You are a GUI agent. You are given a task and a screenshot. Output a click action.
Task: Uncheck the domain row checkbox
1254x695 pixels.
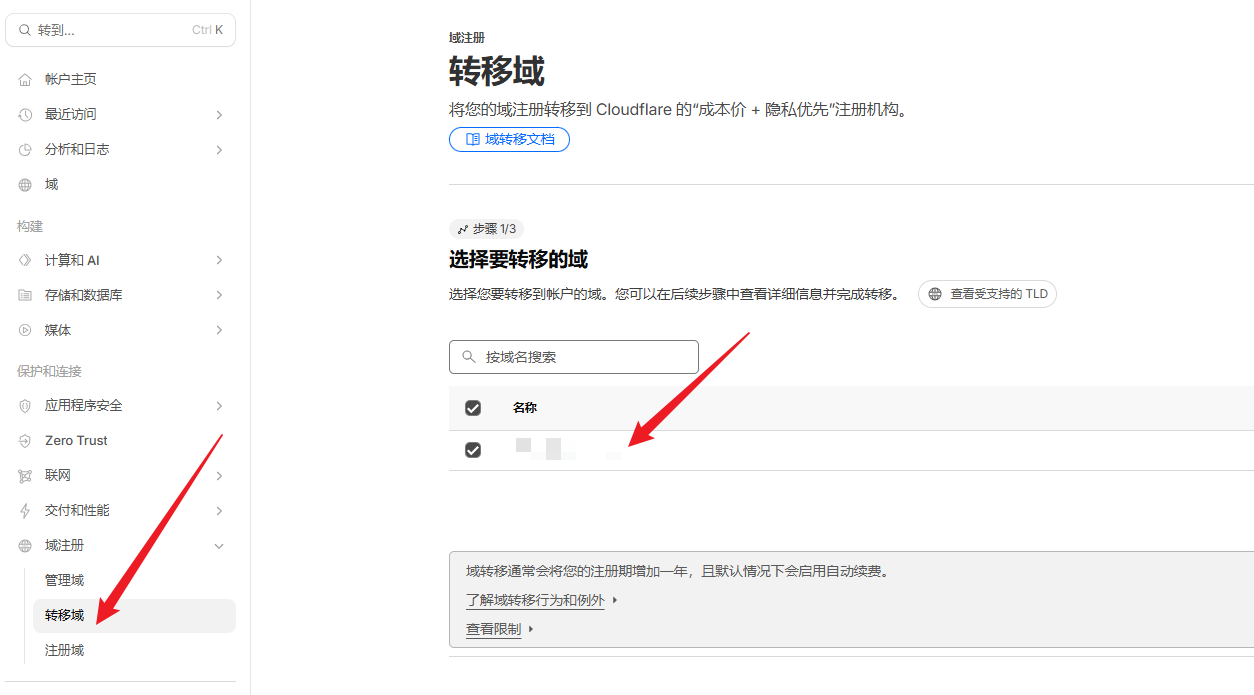point(473,450)
